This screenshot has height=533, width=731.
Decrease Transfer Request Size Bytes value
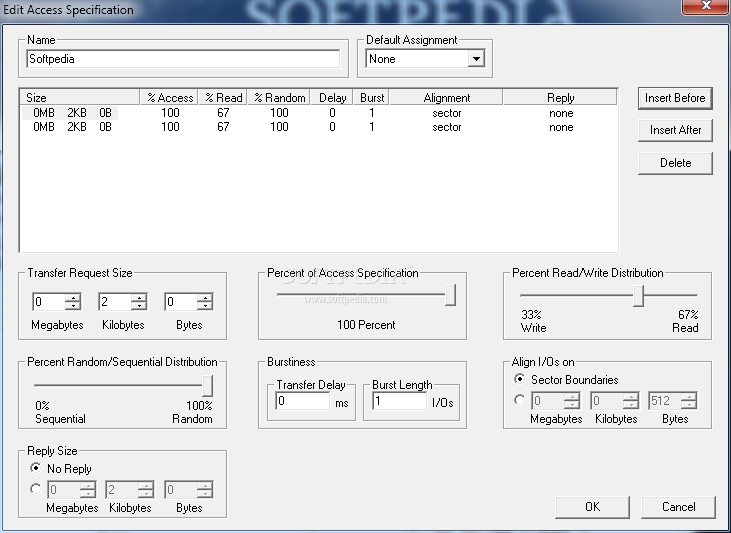point(205,306)
